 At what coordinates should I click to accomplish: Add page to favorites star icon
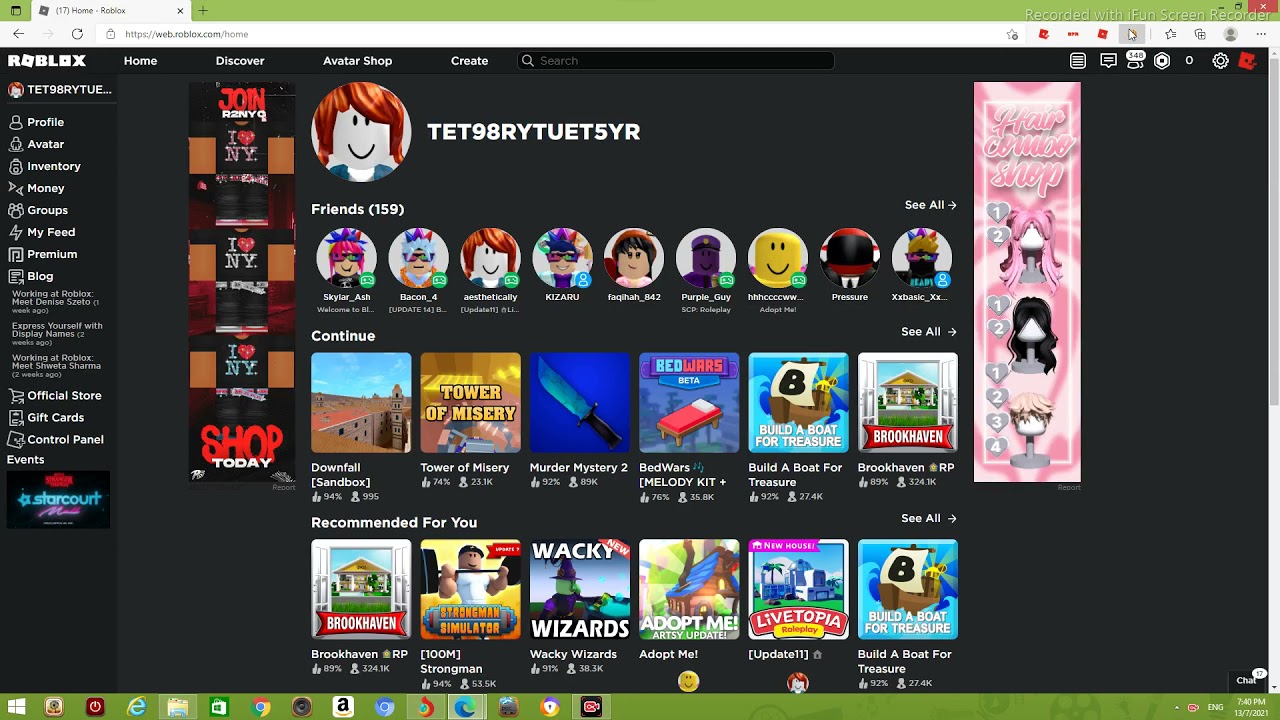click(1013, 34)
